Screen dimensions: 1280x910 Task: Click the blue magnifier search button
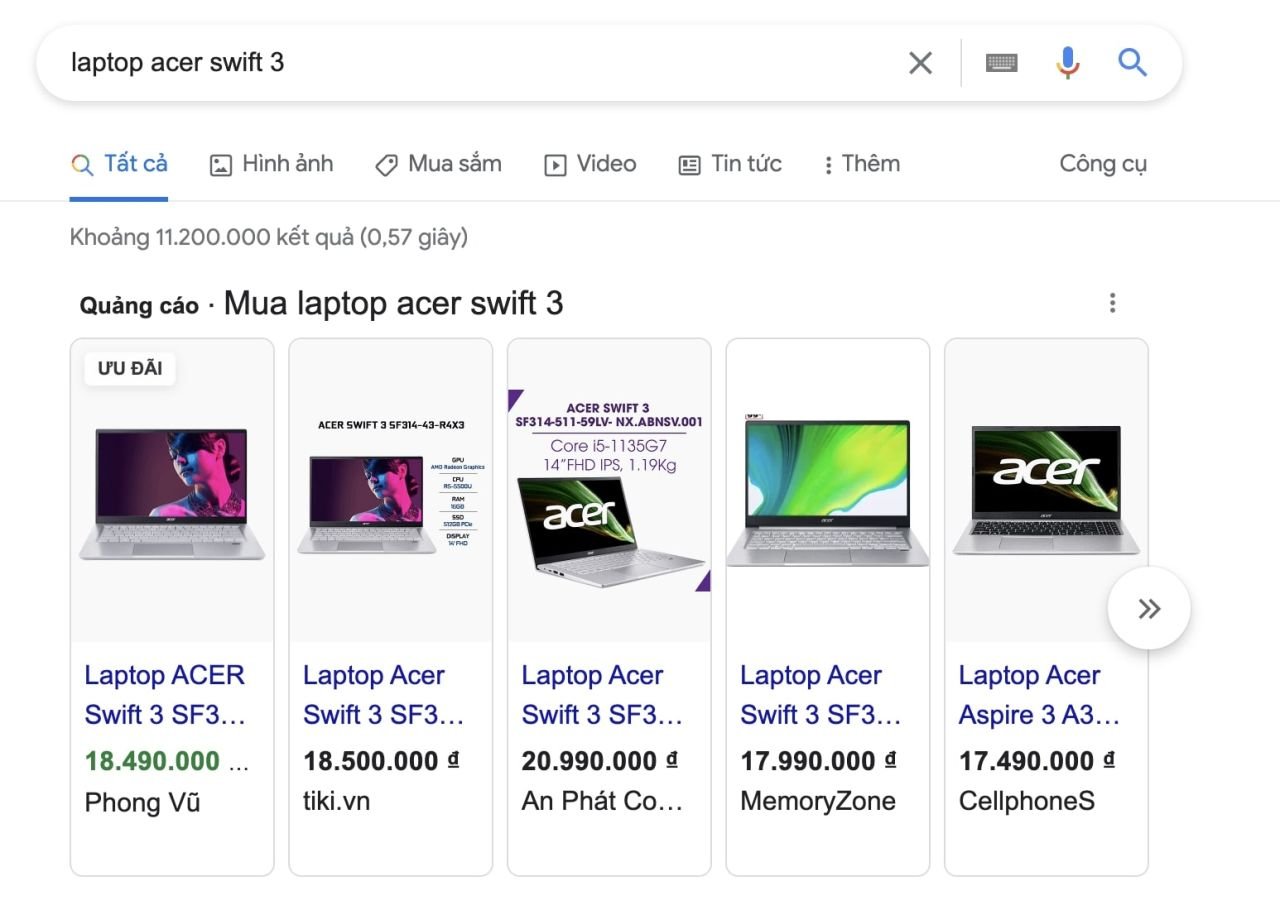click(1132, 63)
